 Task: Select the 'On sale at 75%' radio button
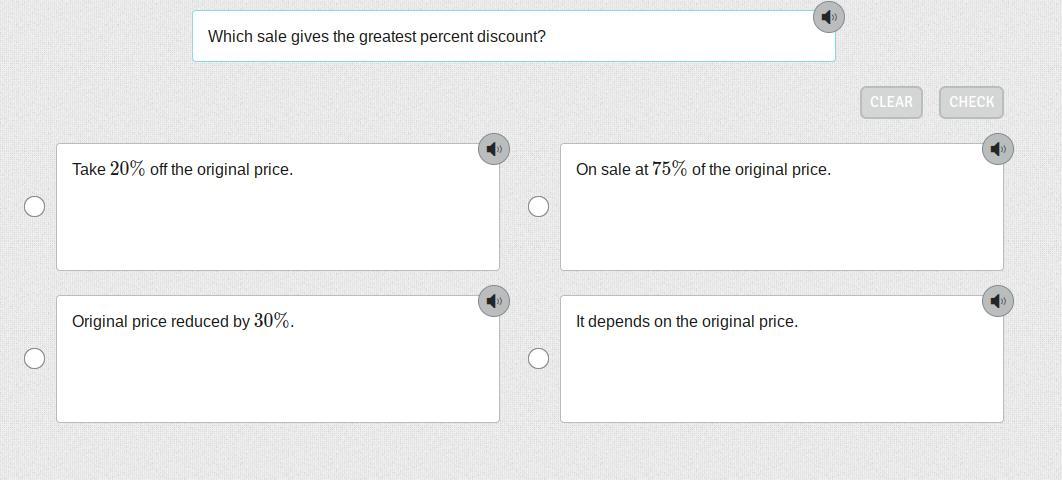pyautogui.click(x=538, y=206)
